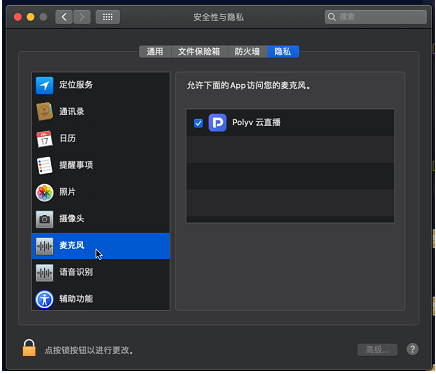Switch to the 隐私 tab
The height and width of the screenshot is (374, 436).
click(x=283, y=52)
